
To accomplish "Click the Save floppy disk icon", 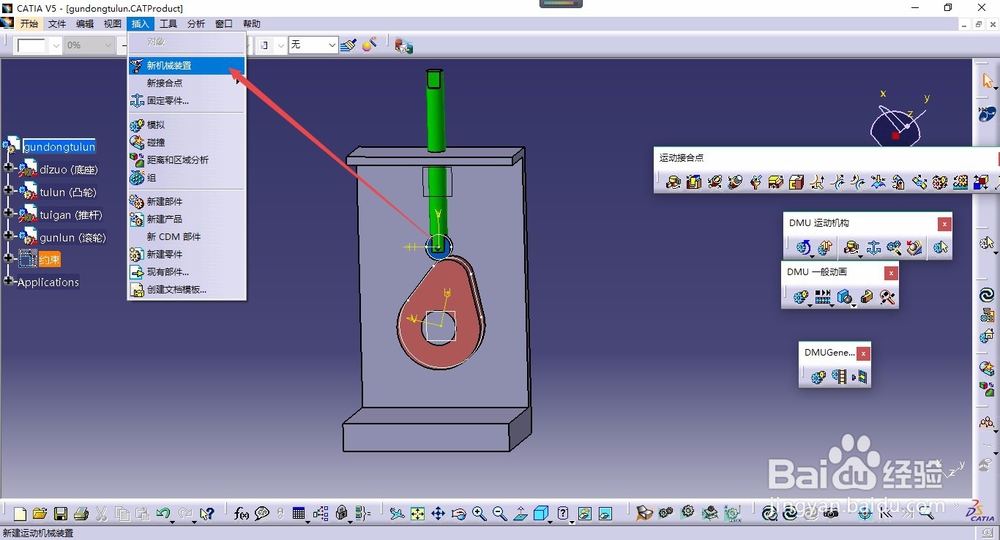I will tap(61, 513).
